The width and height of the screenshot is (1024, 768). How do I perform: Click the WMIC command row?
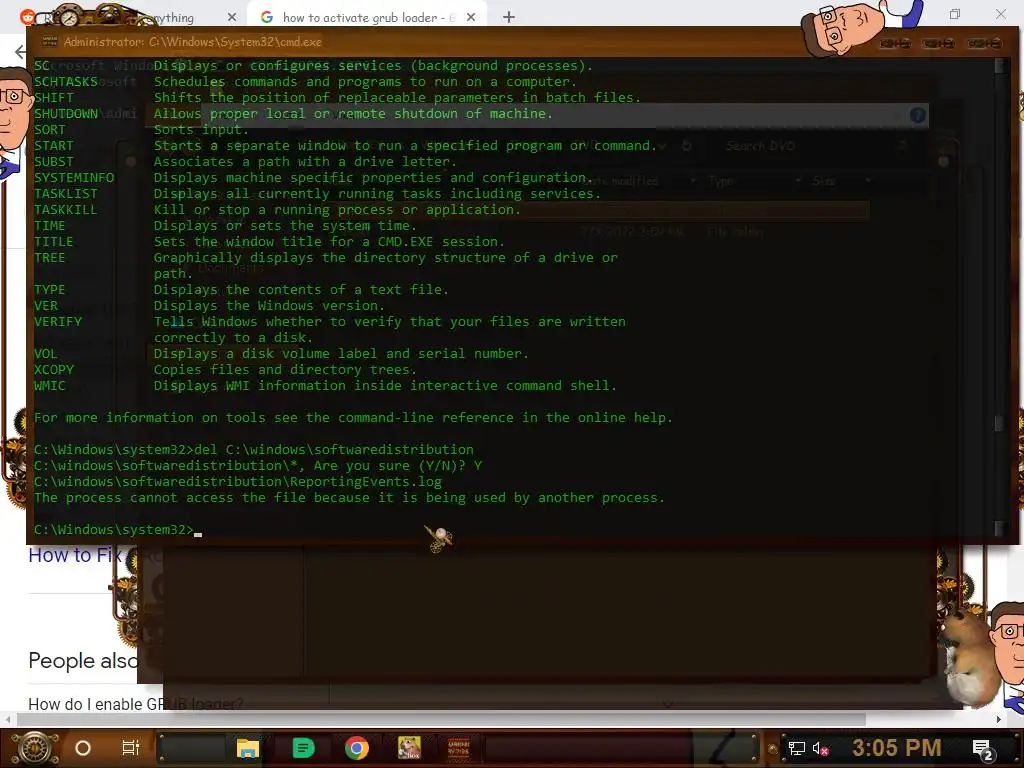[325, 386]
